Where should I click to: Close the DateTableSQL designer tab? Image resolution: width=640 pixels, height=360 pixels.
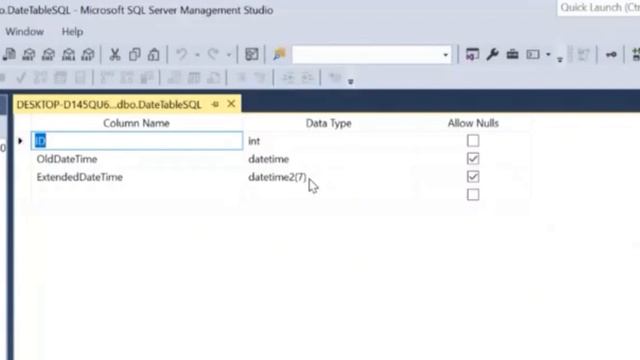pos(231,104)
